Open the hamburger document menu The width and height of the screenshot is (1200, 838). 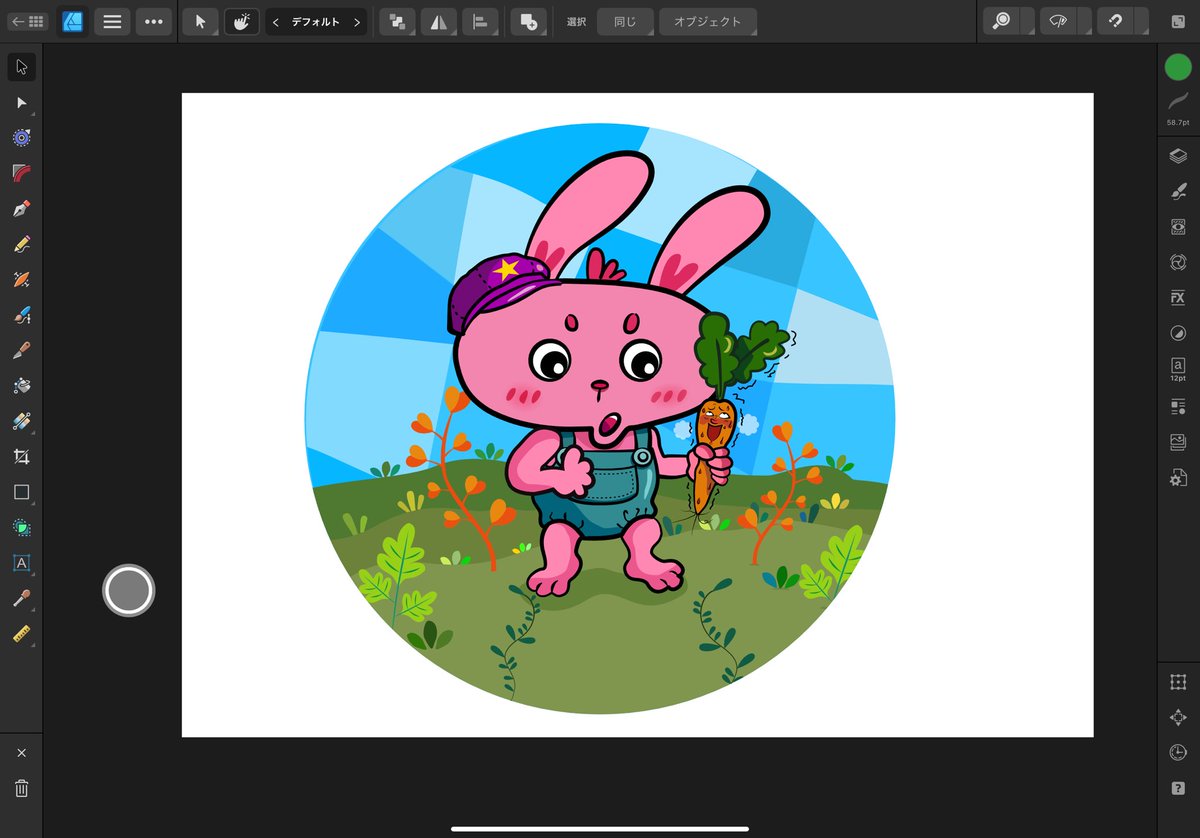(112, 20)
